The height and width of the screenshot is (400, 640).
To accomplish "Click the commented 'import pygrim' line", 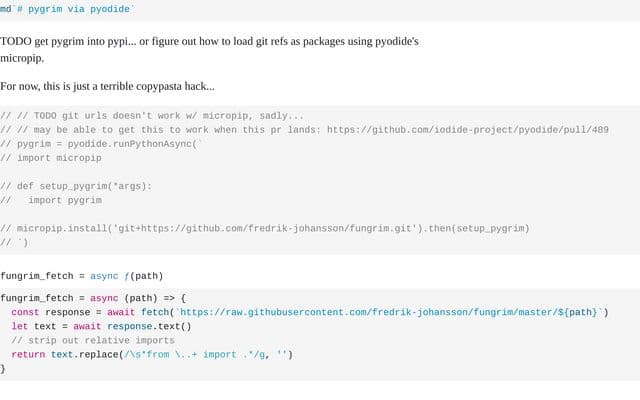I will 51,200.
